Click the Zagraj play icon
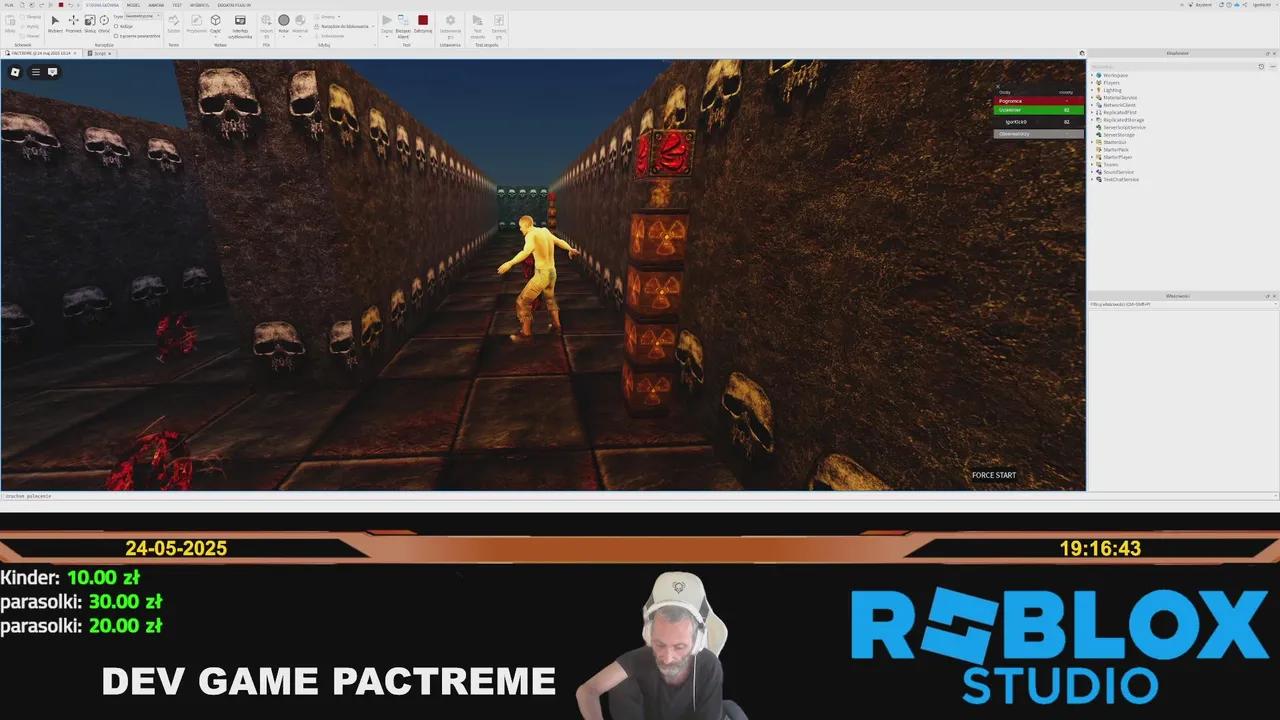 click(387, 20)
